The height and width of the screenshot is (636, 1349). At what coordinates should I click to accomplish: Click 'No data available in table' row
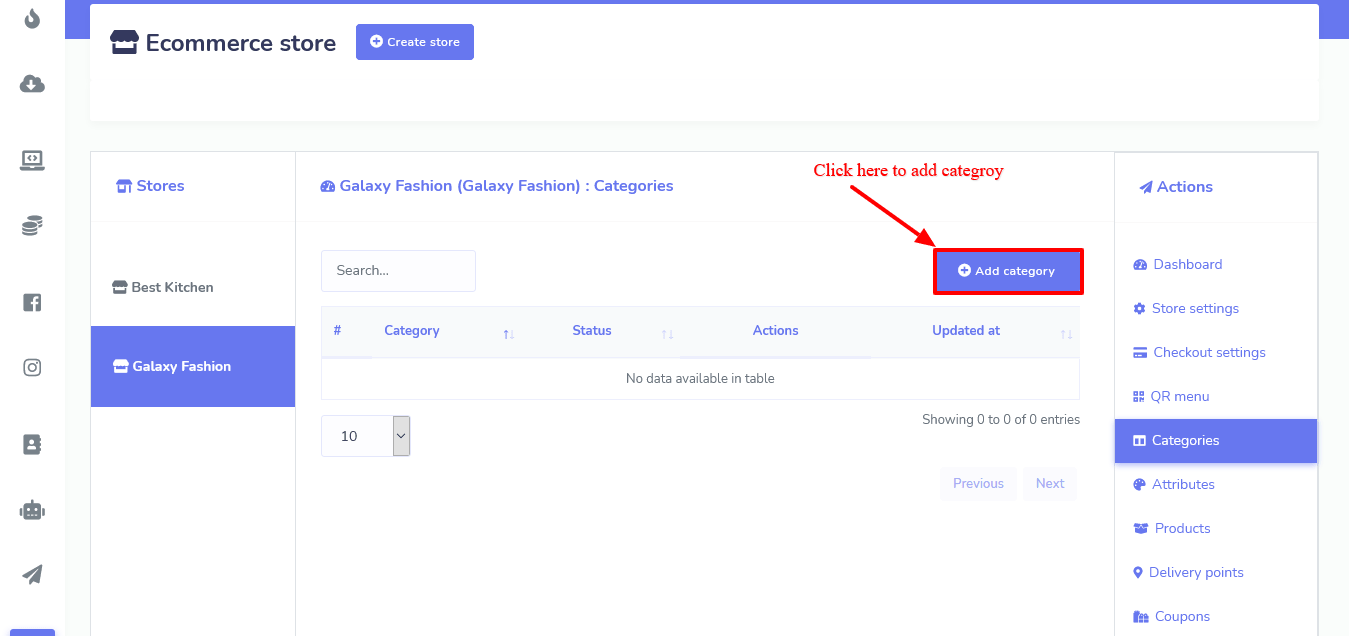[700, 379]
